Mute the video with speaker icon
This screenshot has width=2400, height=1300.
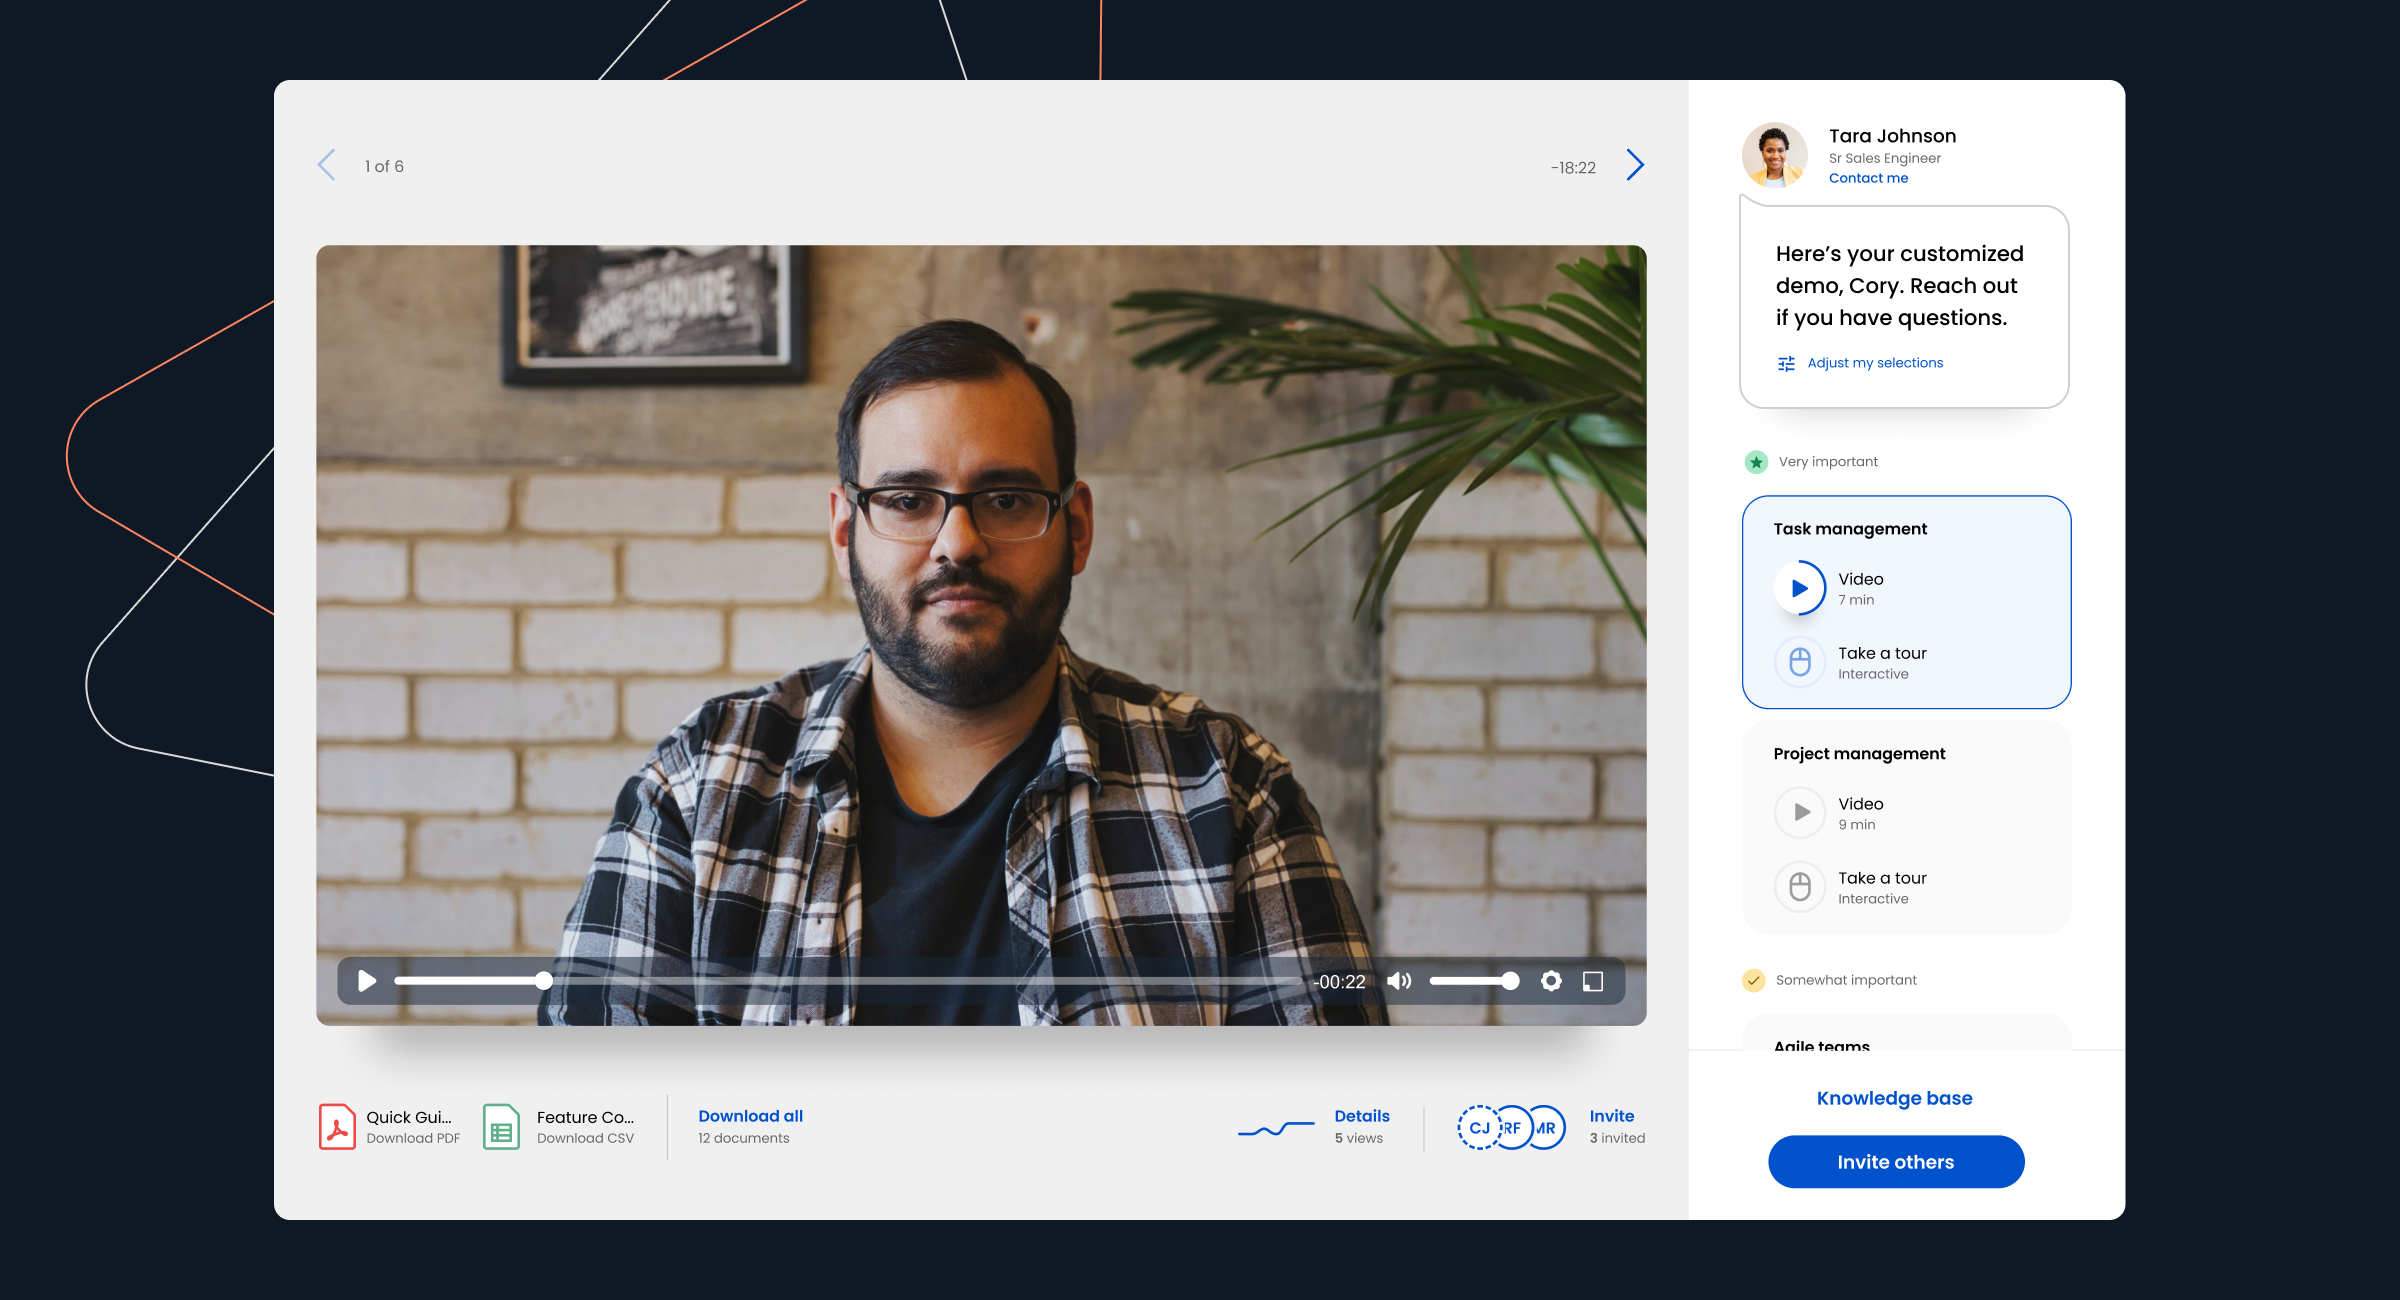(1399, 981)
